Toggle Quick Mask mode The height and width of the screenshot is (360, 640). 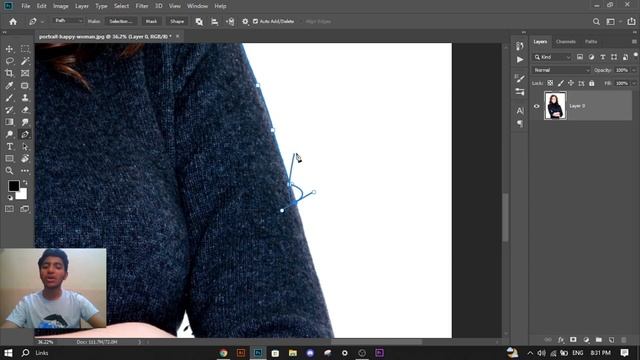click(9, 209)
